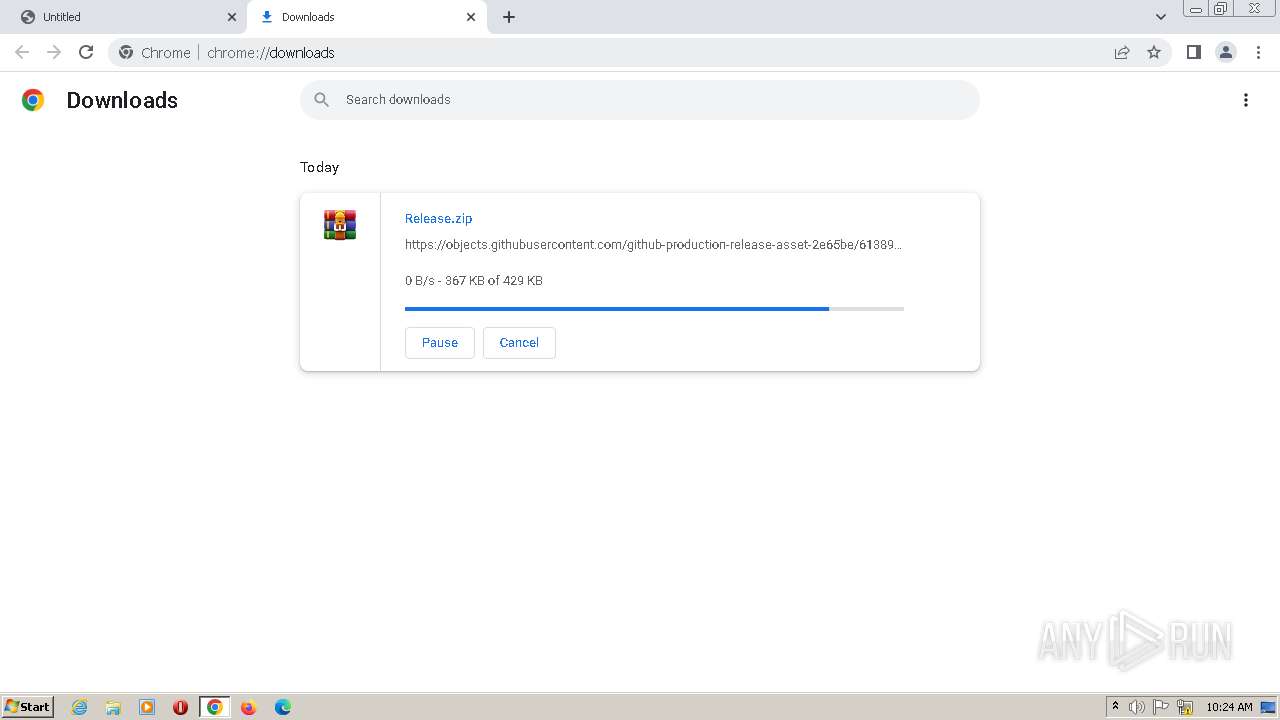Click the Release.zip WinRAR file icon
The height and width of the screenshot is (720, 1280).
coord(340,225)
